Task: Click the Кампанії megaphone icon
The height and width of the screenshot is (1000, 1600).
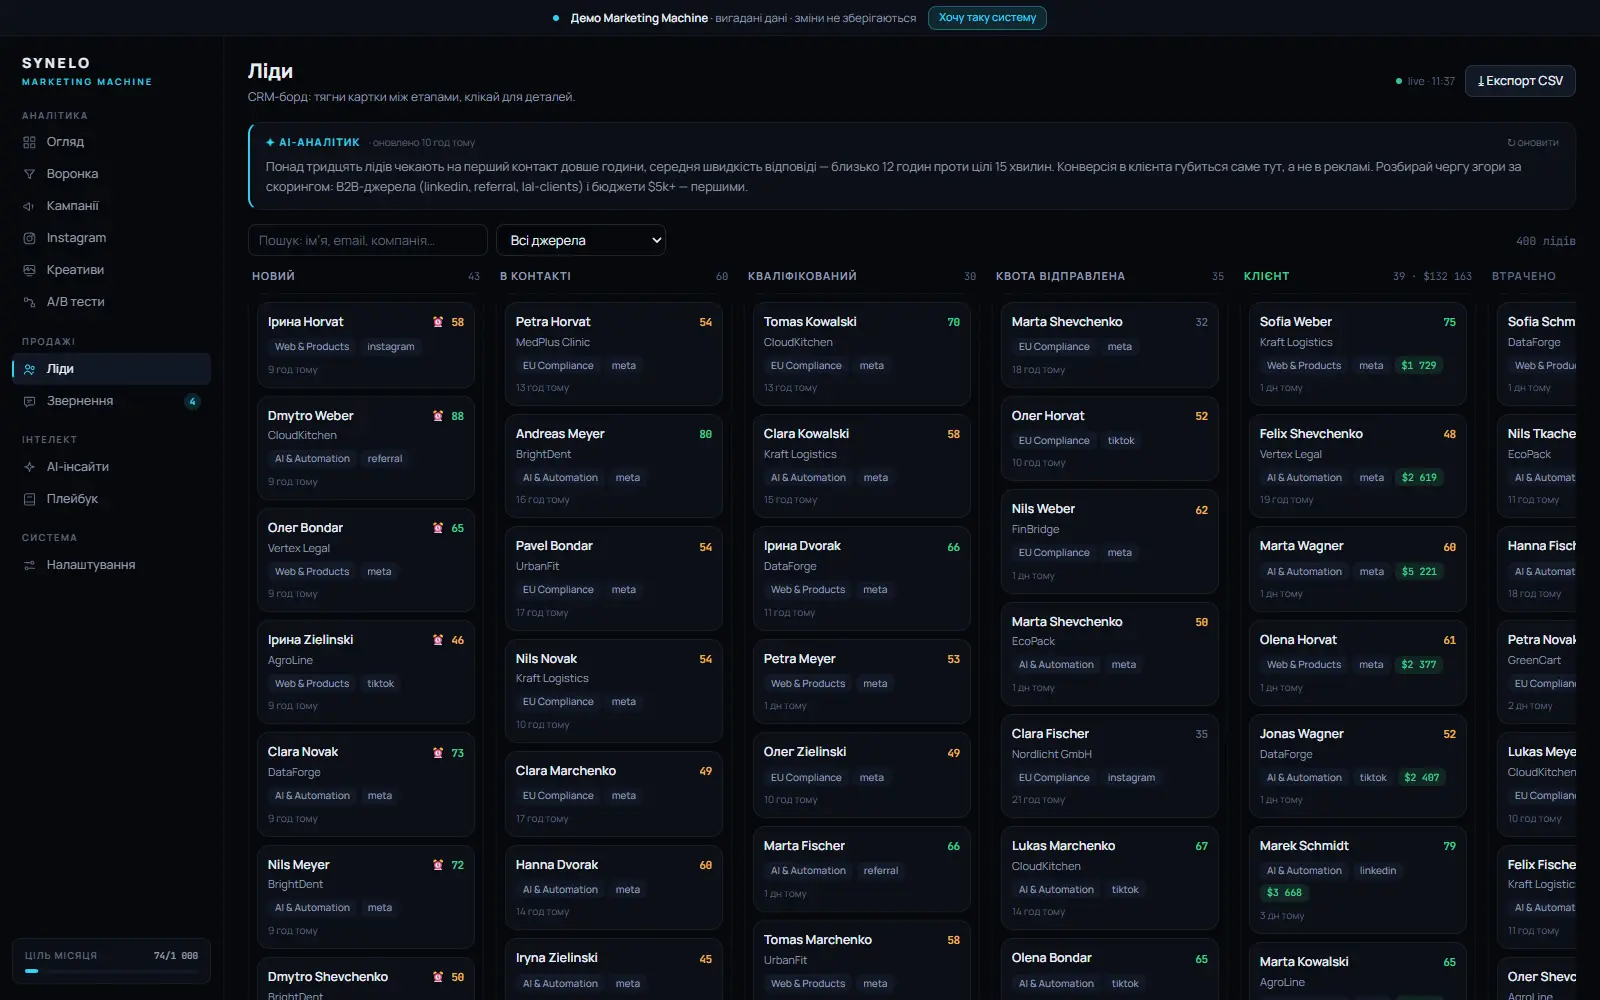Action: [29, 206]
